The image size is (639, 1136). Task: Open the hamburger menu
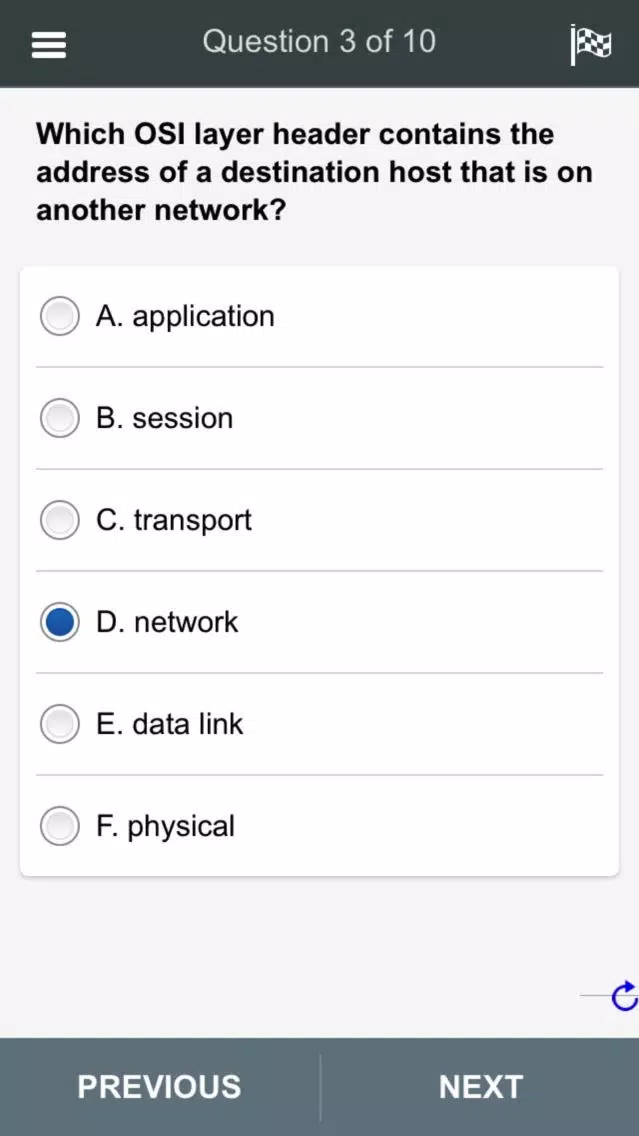tap(49, 45)
